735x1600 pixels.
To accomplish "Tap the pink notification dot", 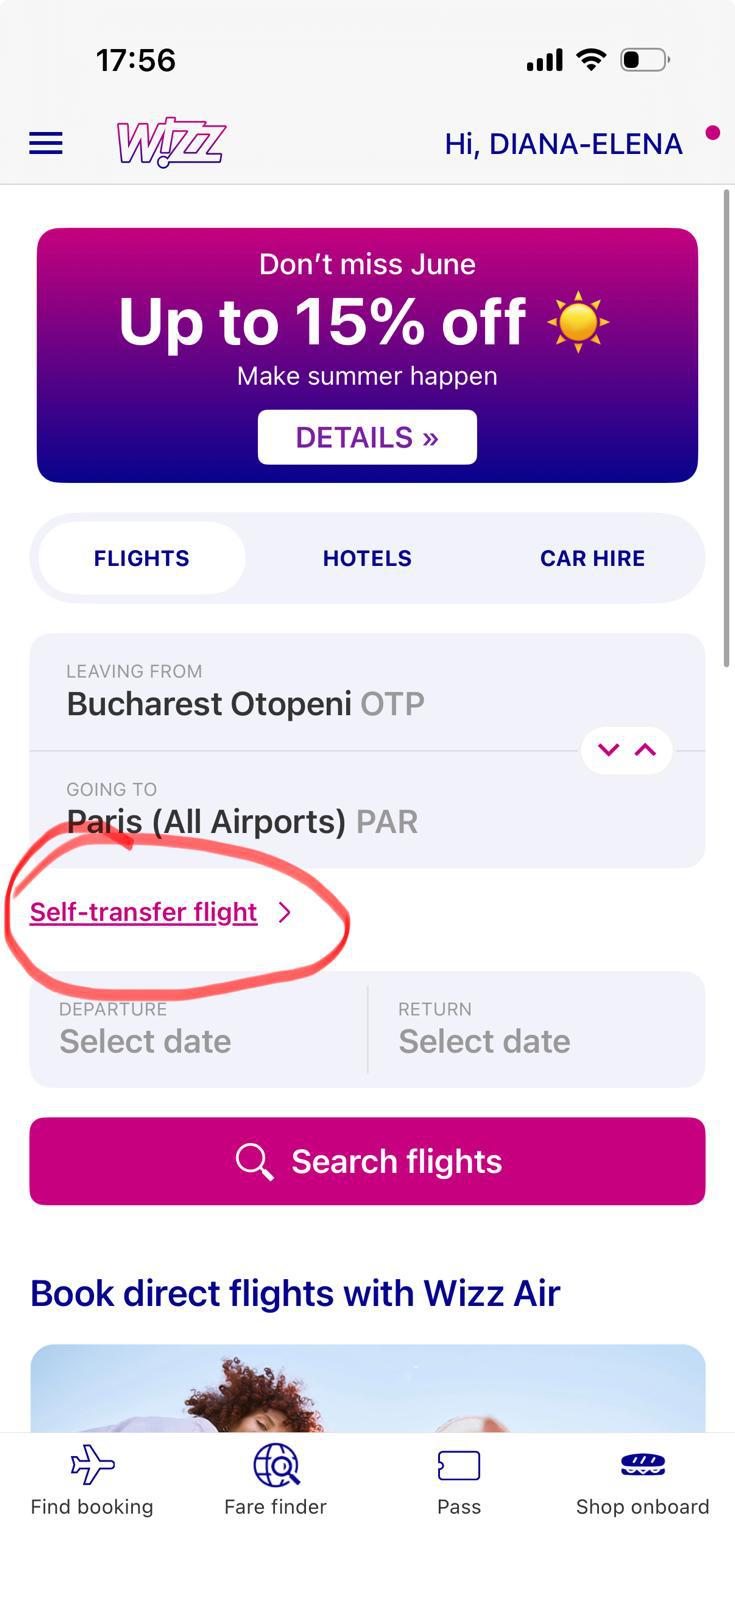I will tap(712, 132).
